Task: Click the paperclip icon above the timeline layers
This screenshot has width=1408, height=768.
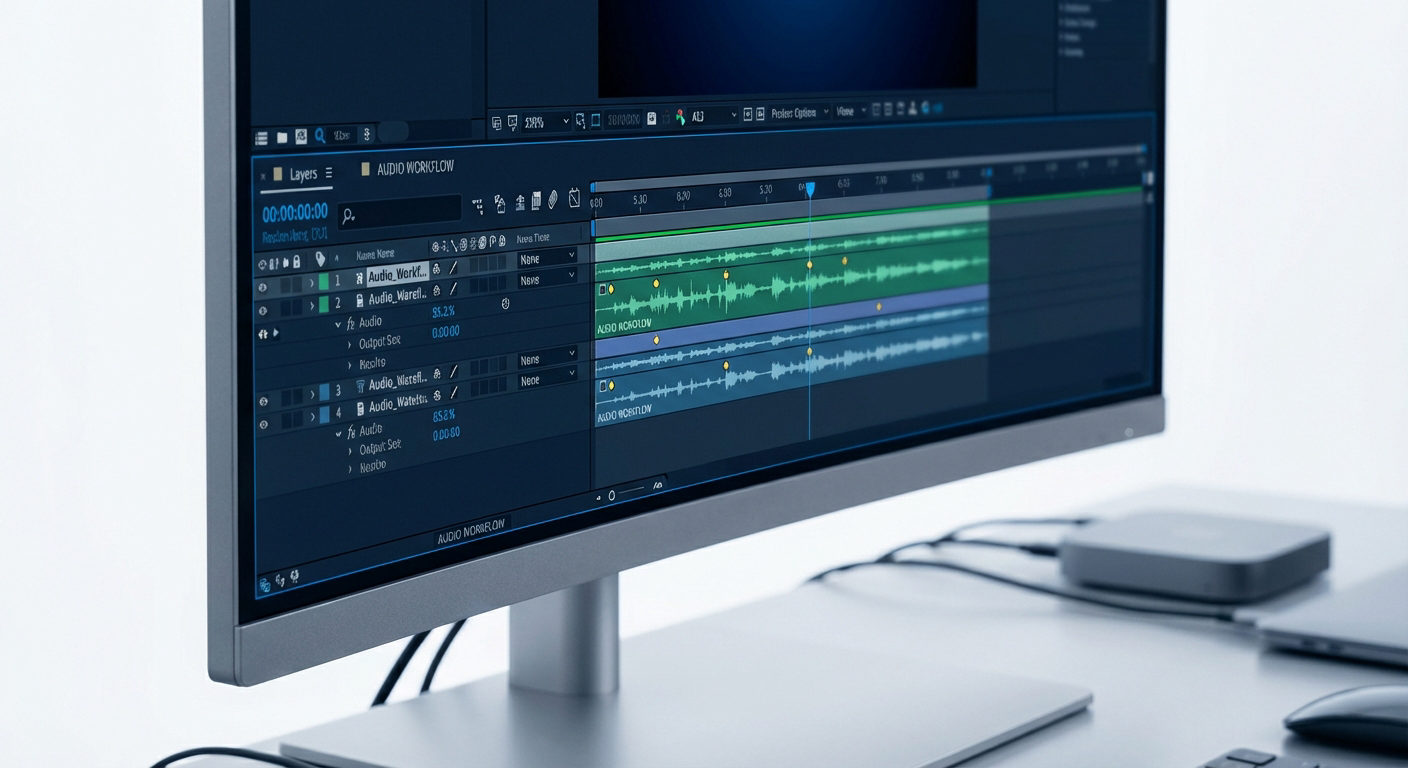Action: click(551, 200)
